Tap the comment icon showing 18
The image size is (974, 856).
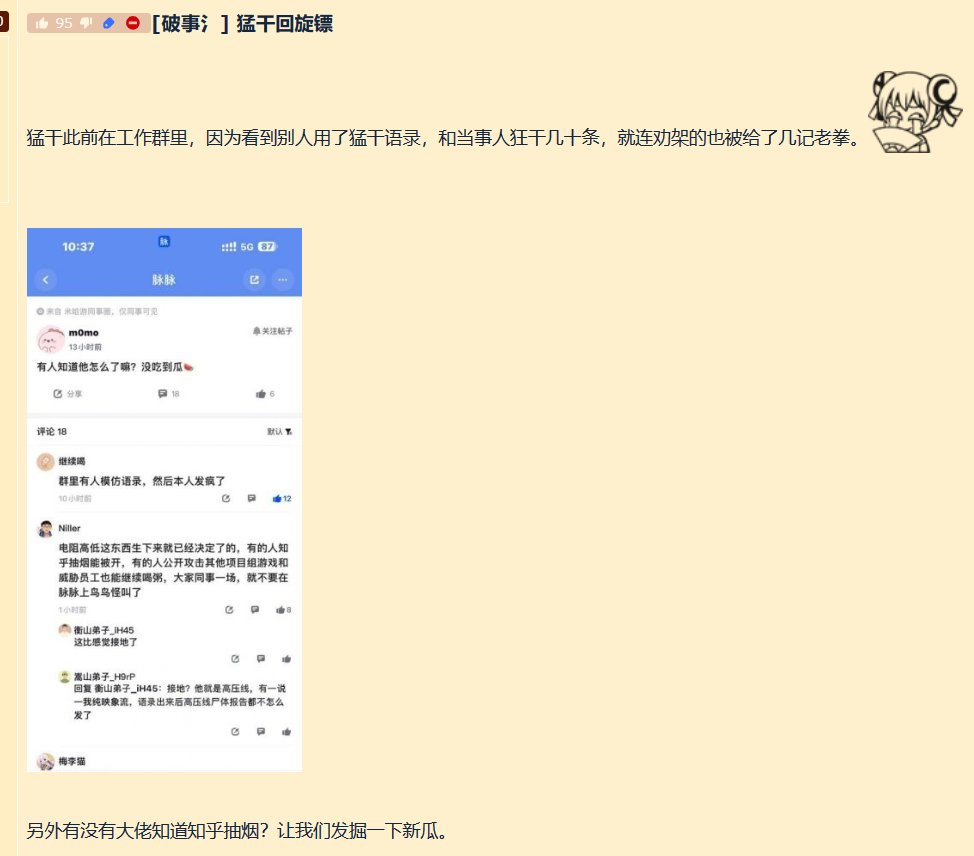[168, 394]
